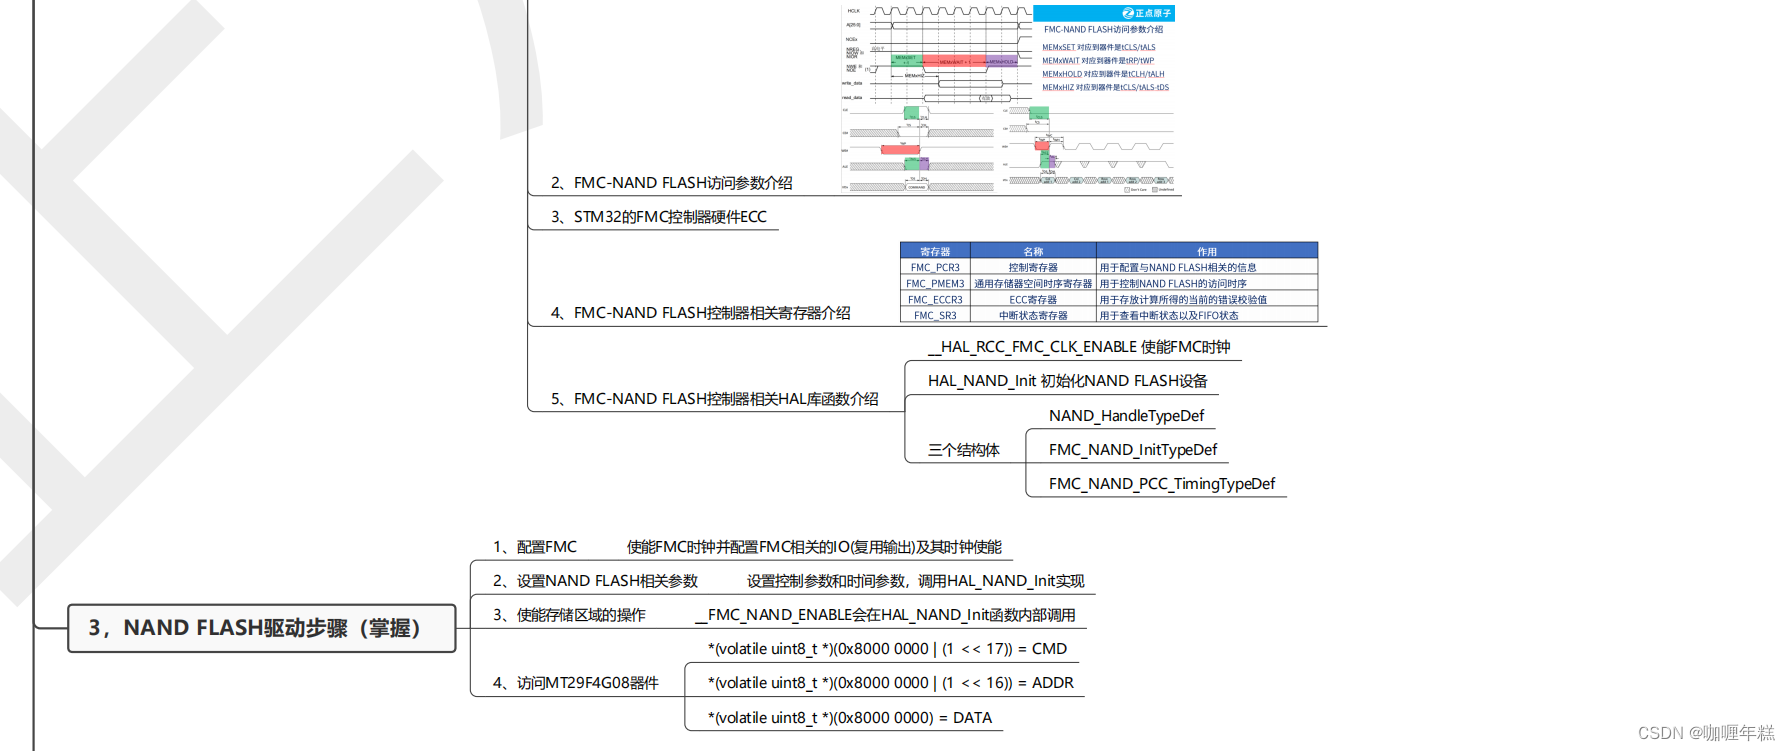Screen dimensions: 1790x751
Task: Select node '2、设置NAND FLASH相关参数'
Action: [595, 581]
